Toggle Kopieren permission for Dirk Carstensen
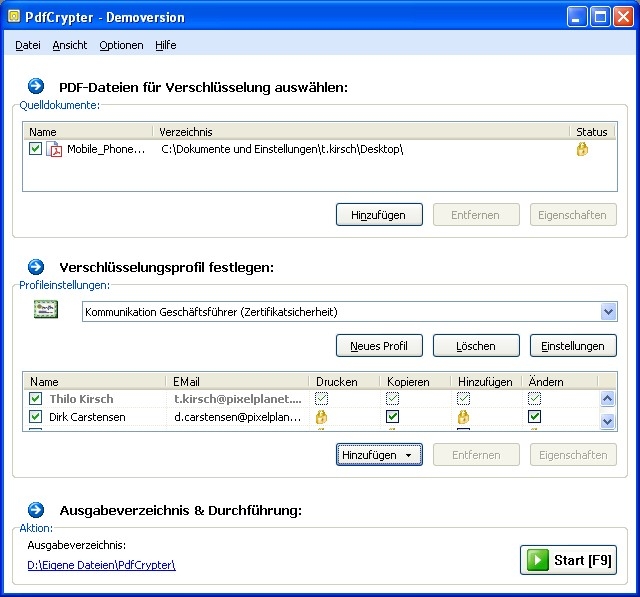The width and height of the screenshot is (640, 597). tap(393, 417)
